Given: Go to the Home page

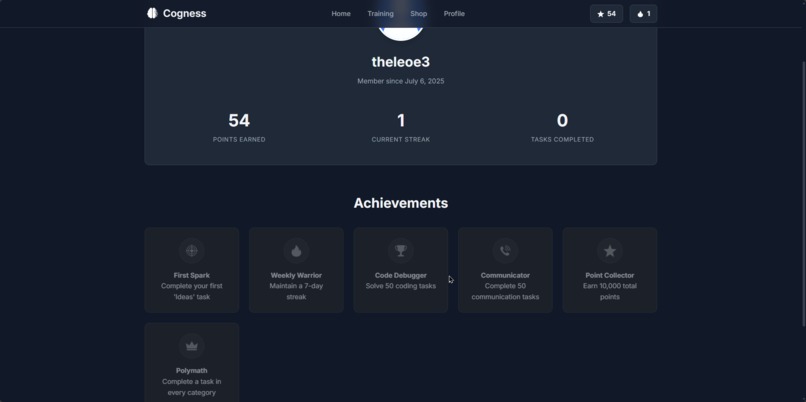Looking at the screenshot, I should pos(341,14).
